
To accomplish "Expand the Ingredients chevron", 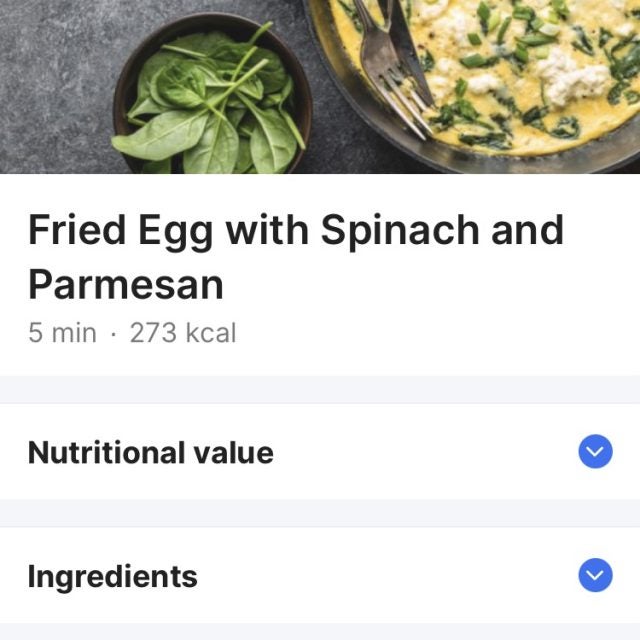I will 595,576.
